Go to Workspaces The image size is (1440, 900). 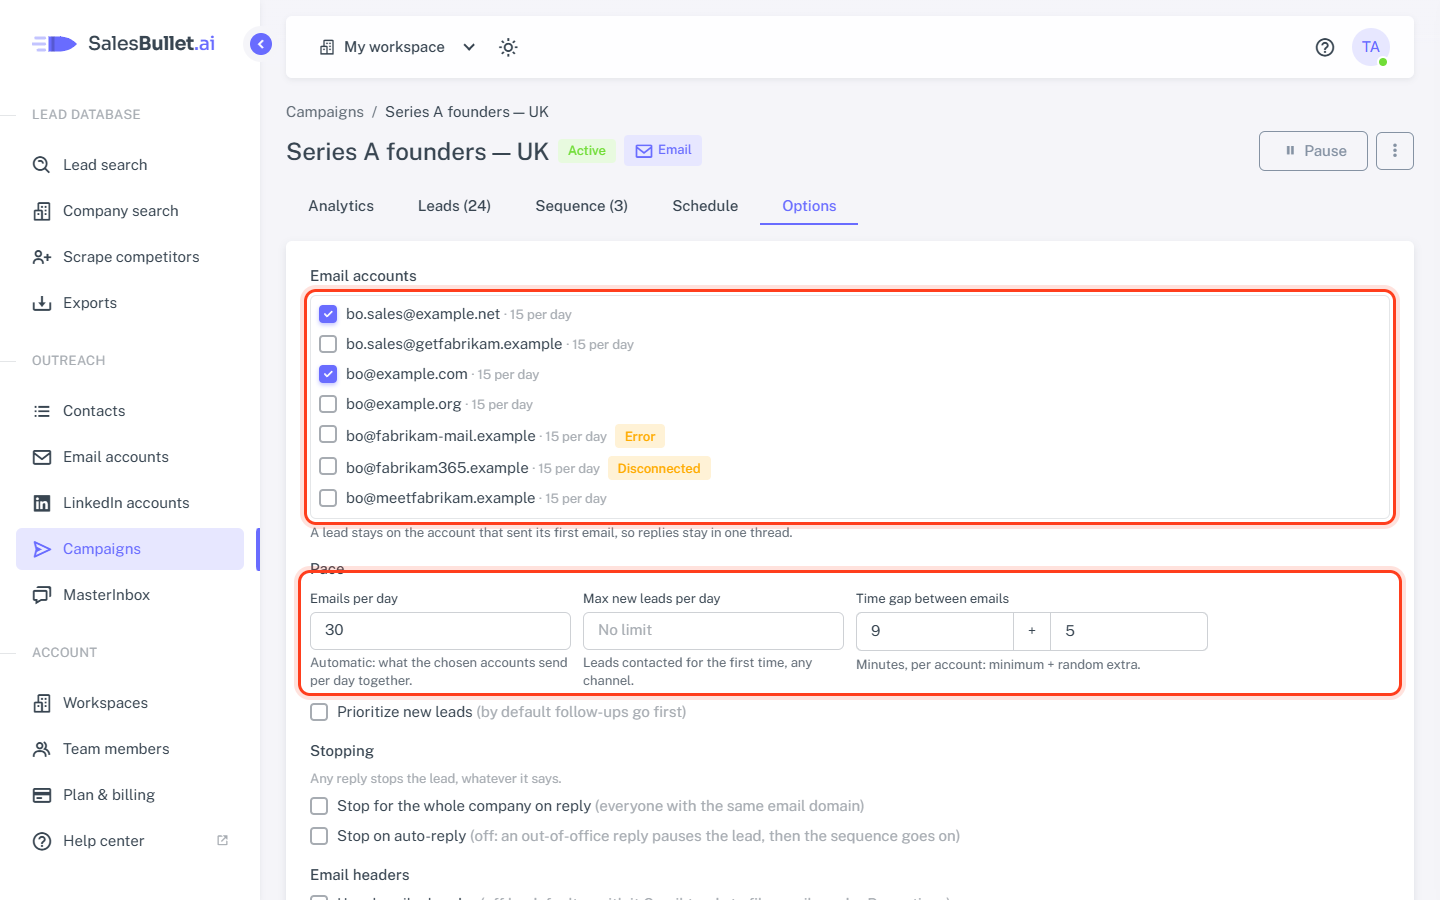[130, 703]
